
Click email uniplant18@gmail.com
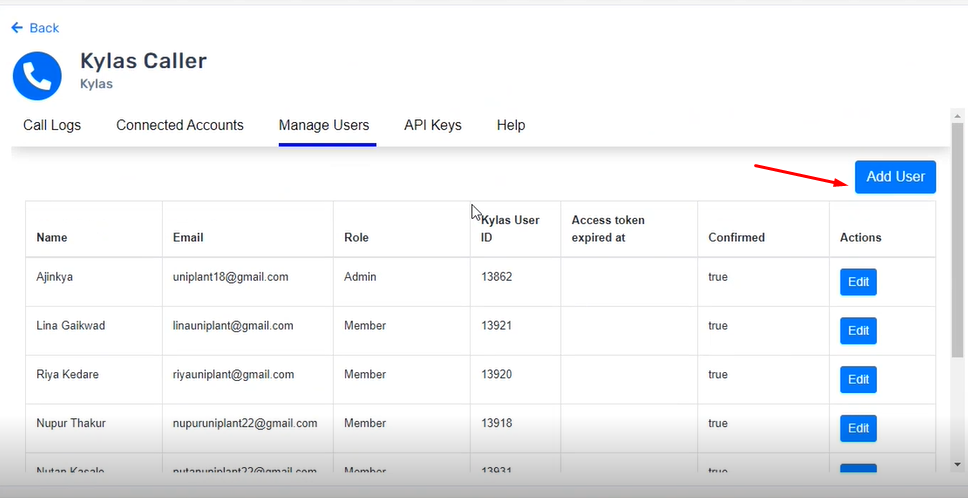(x=230, y=277)
